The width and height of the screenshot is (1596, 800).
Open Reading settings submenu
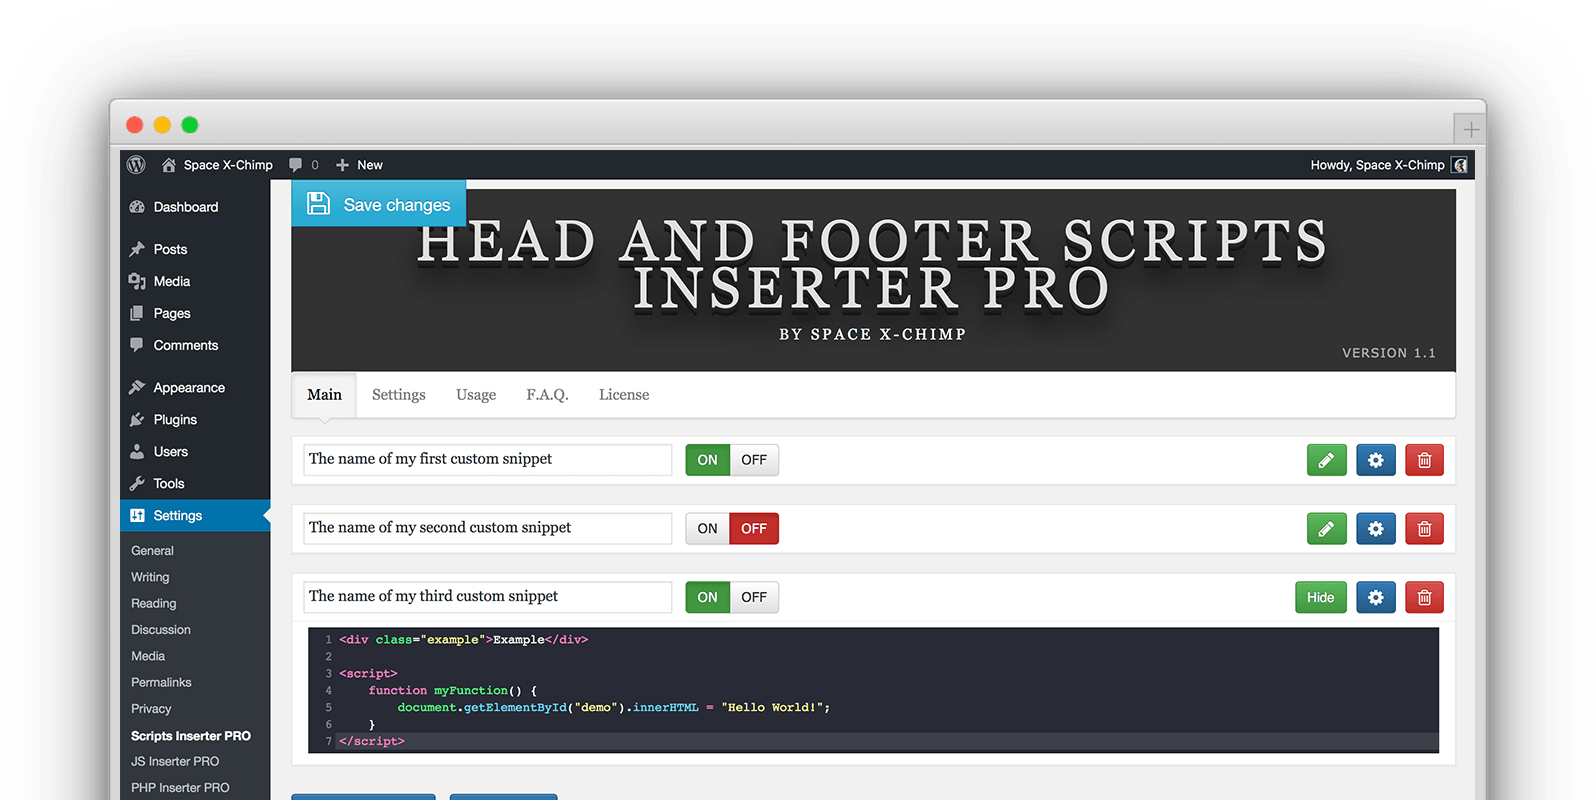tap(153, 603)
